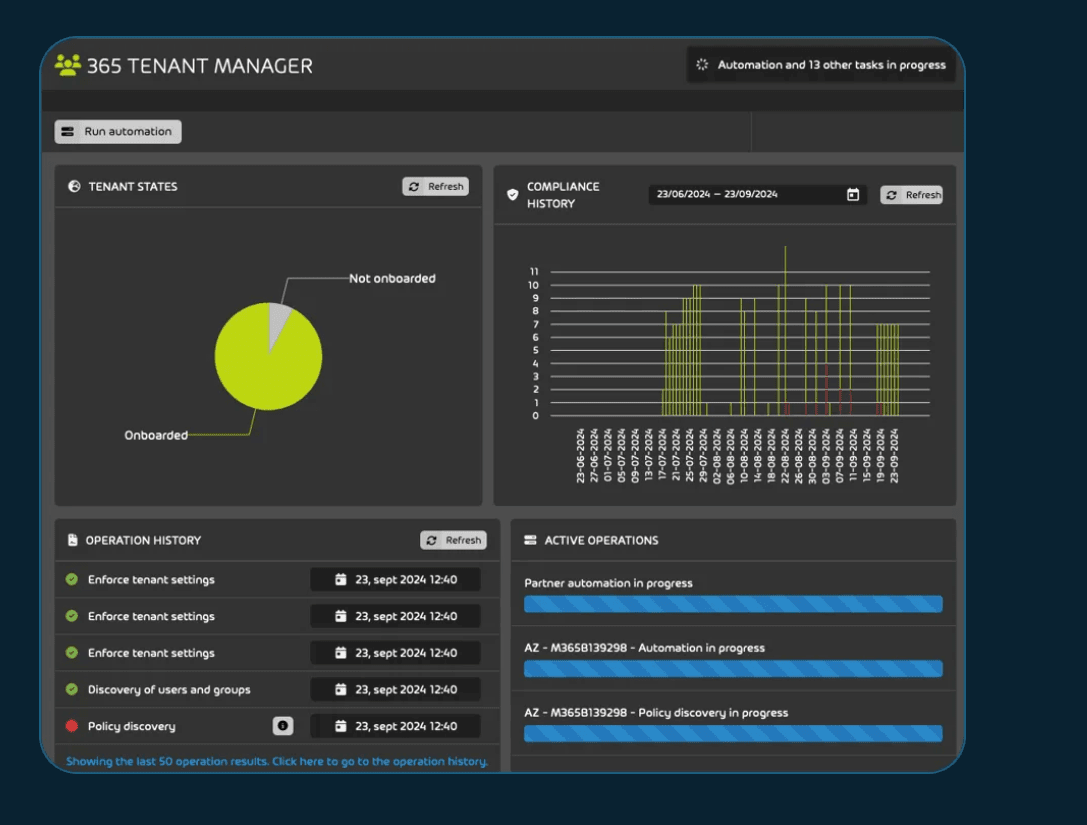Open the operation history link at bottom

click(x=277, y=761)
